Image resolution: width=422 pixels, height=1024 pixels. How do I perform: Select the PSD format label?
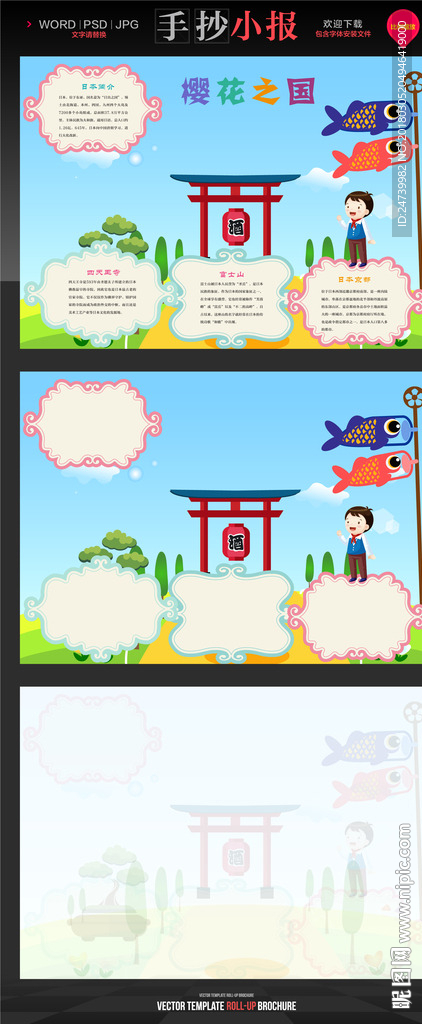click(95, 24)
